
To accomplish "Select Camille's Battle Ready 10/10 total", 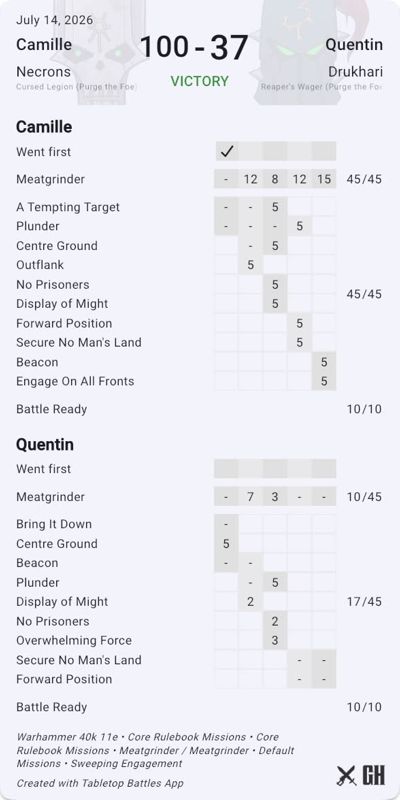I will pos(364,409).
